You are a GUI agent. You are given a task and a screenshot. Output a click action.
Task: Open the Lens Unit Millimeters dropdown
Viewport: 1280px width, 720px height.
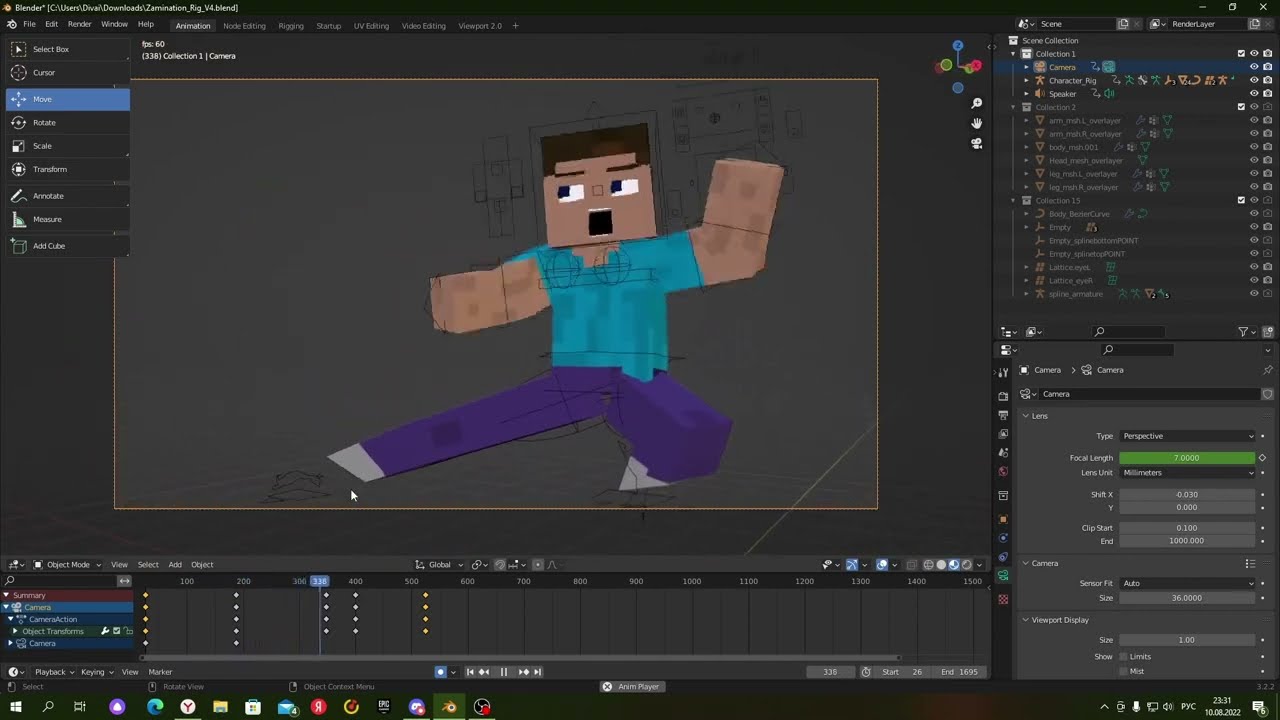click(x=1187, y=473)
